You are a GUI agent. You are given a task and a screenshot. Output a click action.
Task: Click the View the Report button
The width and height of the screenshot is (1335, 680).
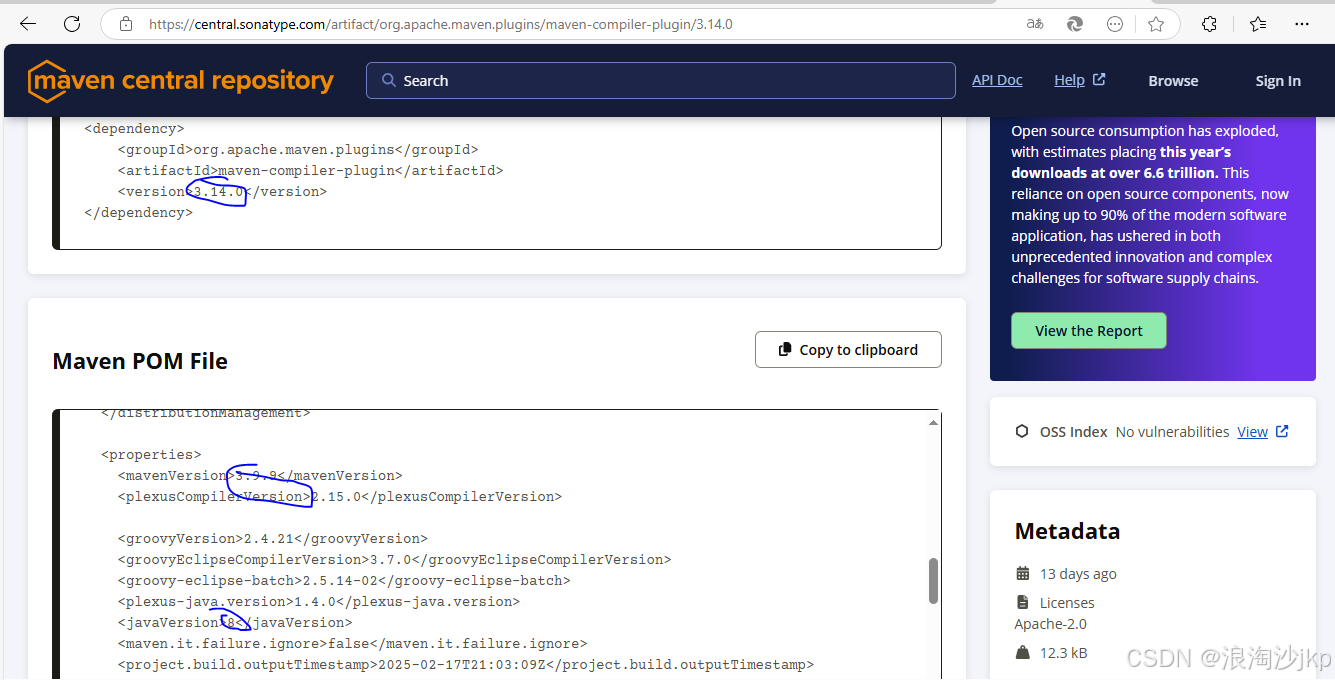click(1089, 331)
